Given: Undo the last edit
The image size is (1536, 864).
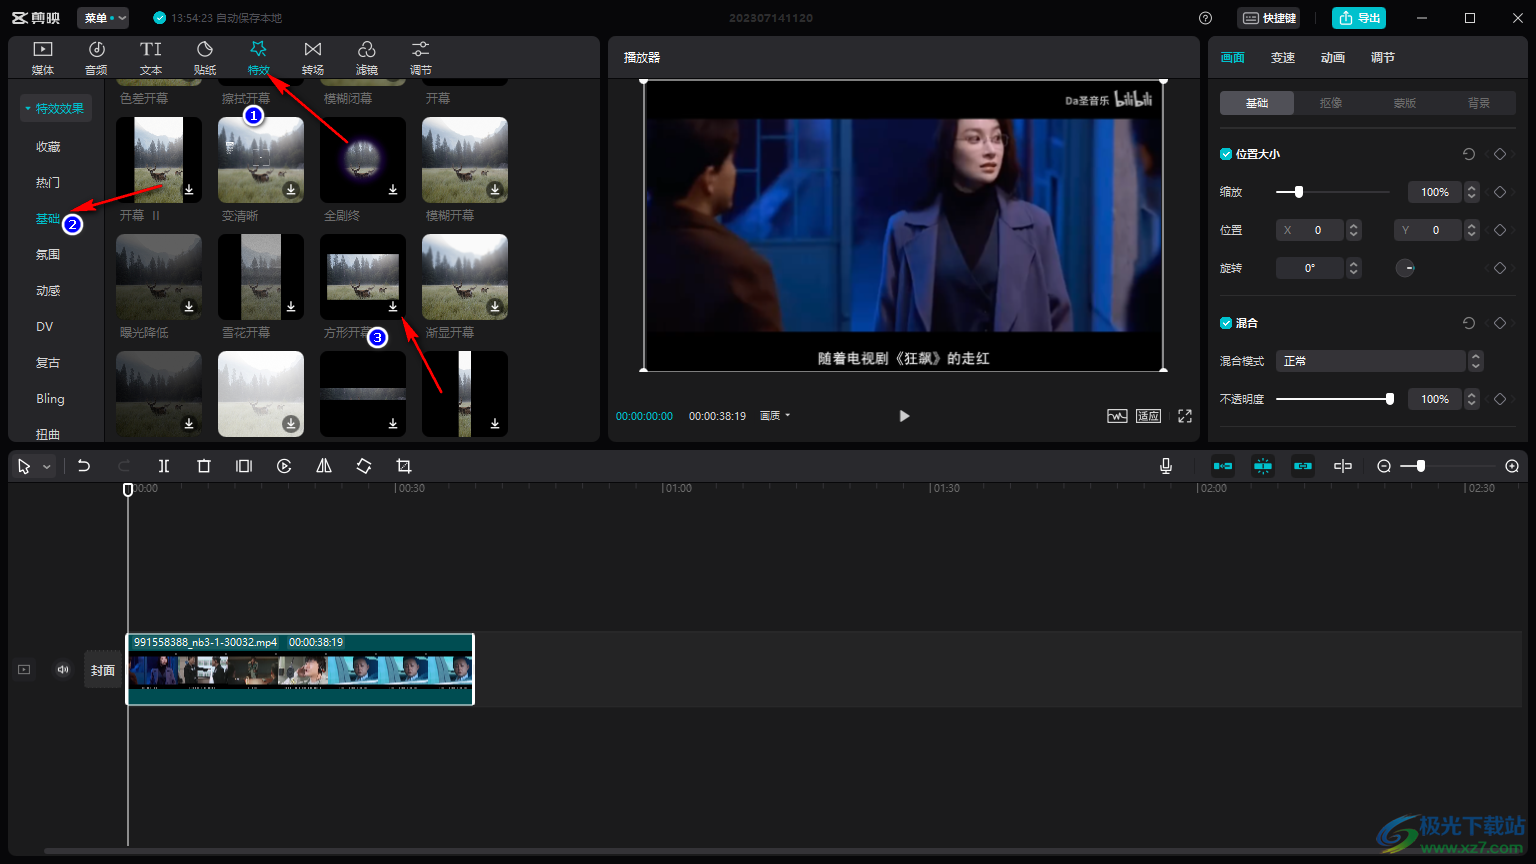Looking at the screenshot, I should (x=84, y=466).
